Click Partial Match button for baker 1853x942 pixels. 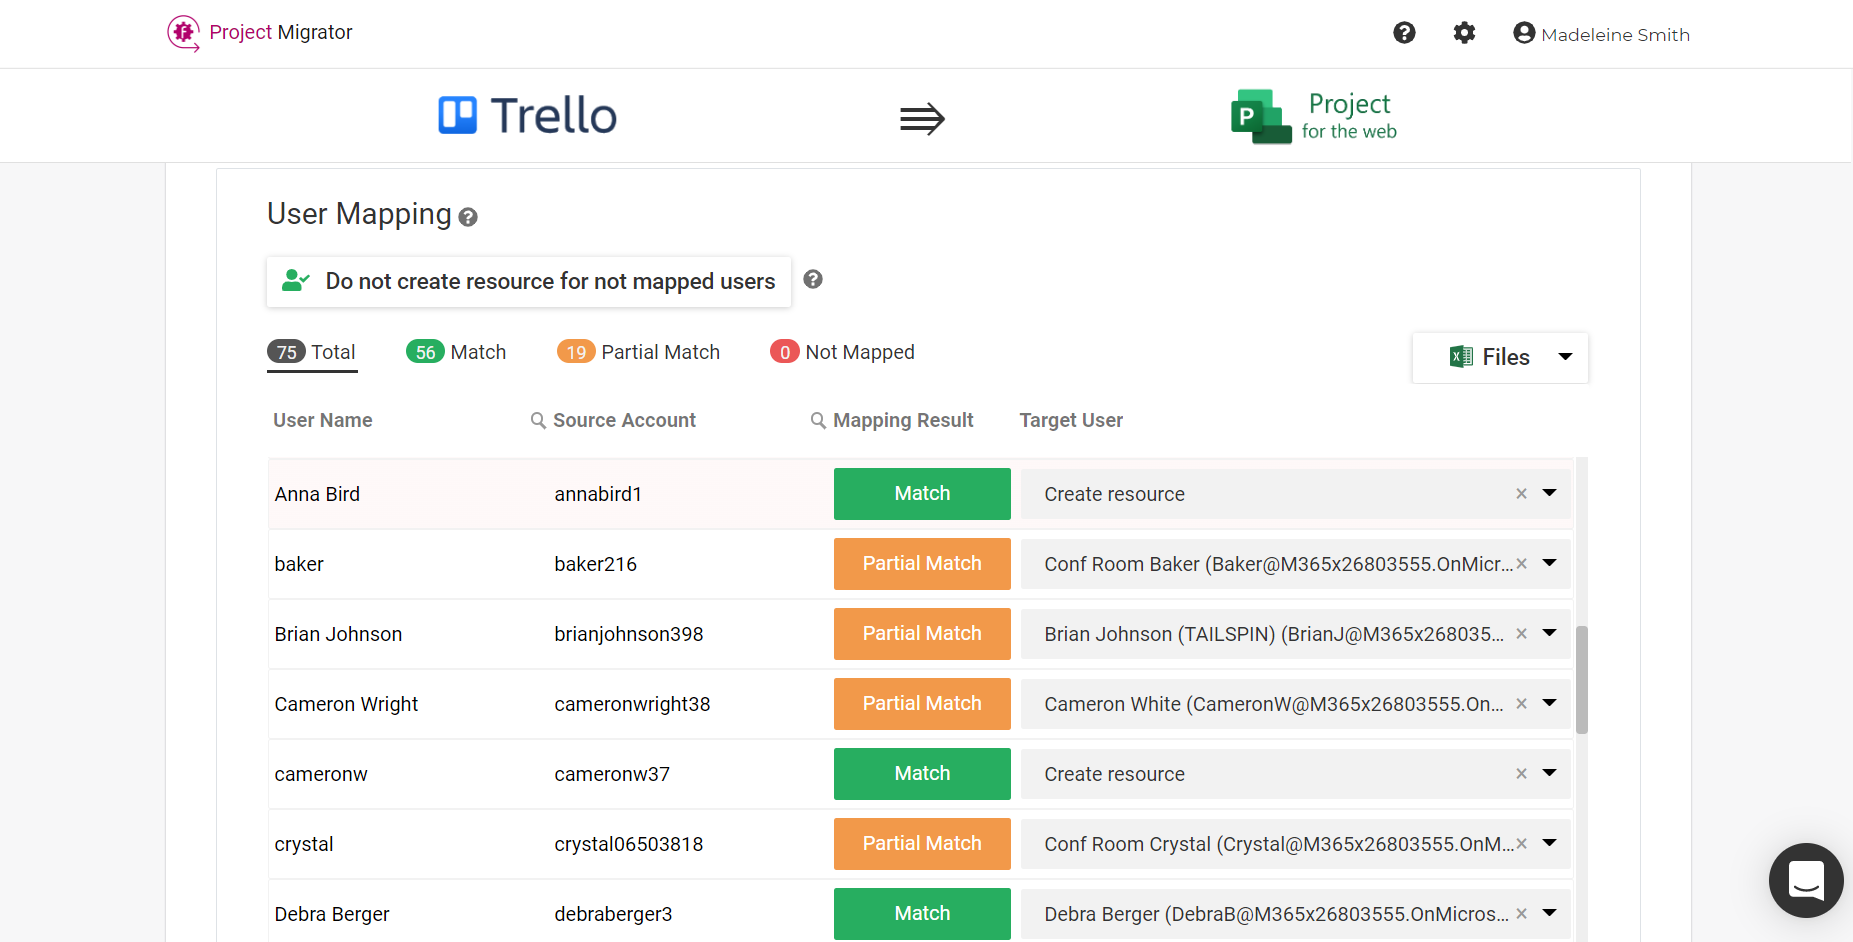(x=922, y=564)
